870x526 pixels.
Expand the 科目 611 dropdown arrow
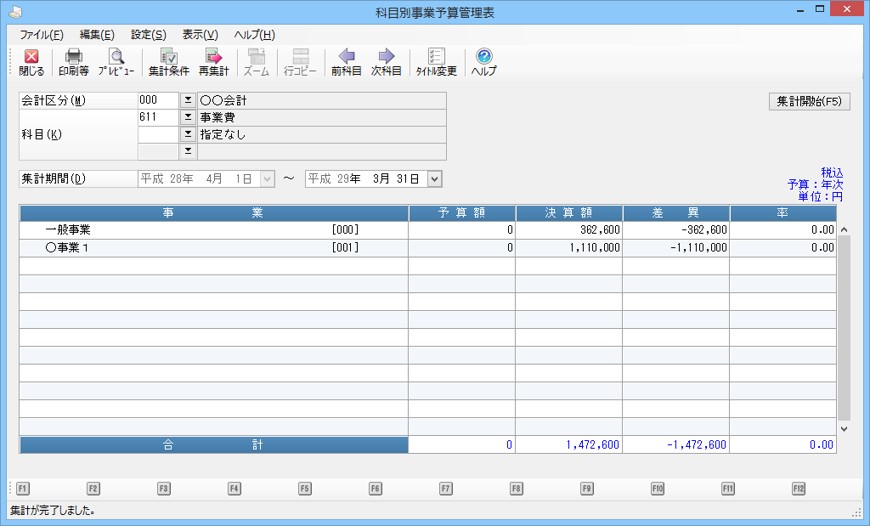point(187,118)
